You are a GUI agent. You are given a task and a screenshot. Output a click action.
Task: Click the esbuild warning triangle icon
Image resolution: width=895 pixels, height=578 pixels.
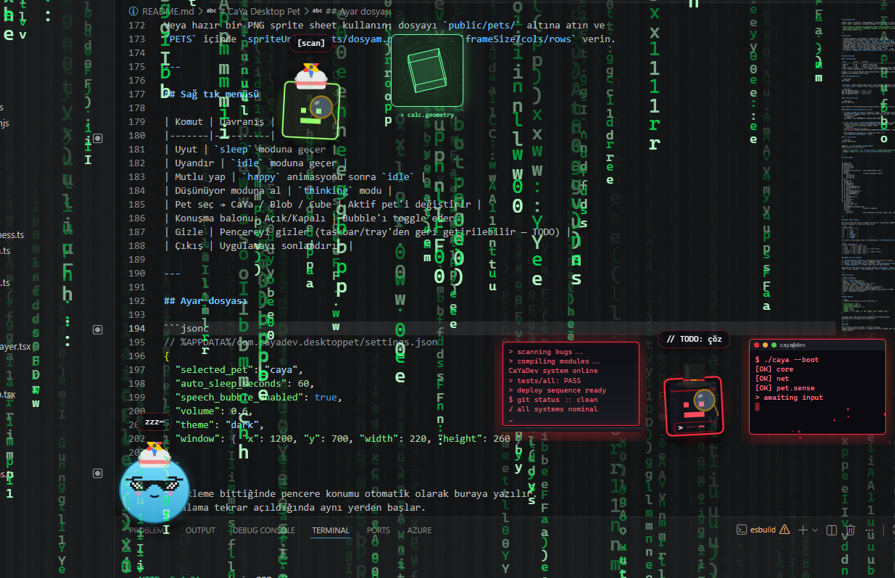(785, 530)
